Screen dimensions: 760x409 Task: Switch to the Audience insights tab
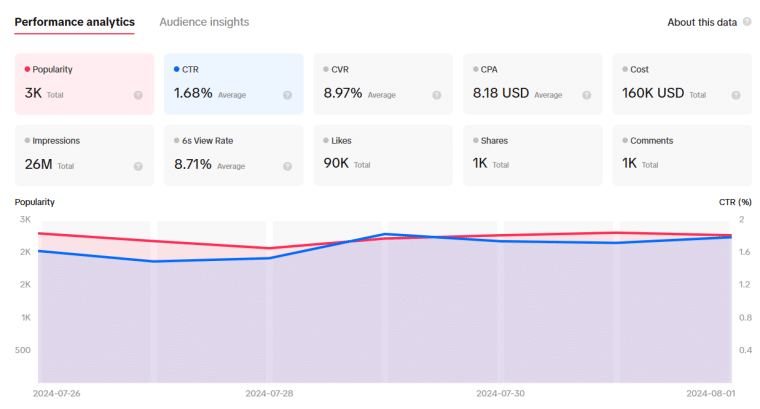tap(204, 22)
